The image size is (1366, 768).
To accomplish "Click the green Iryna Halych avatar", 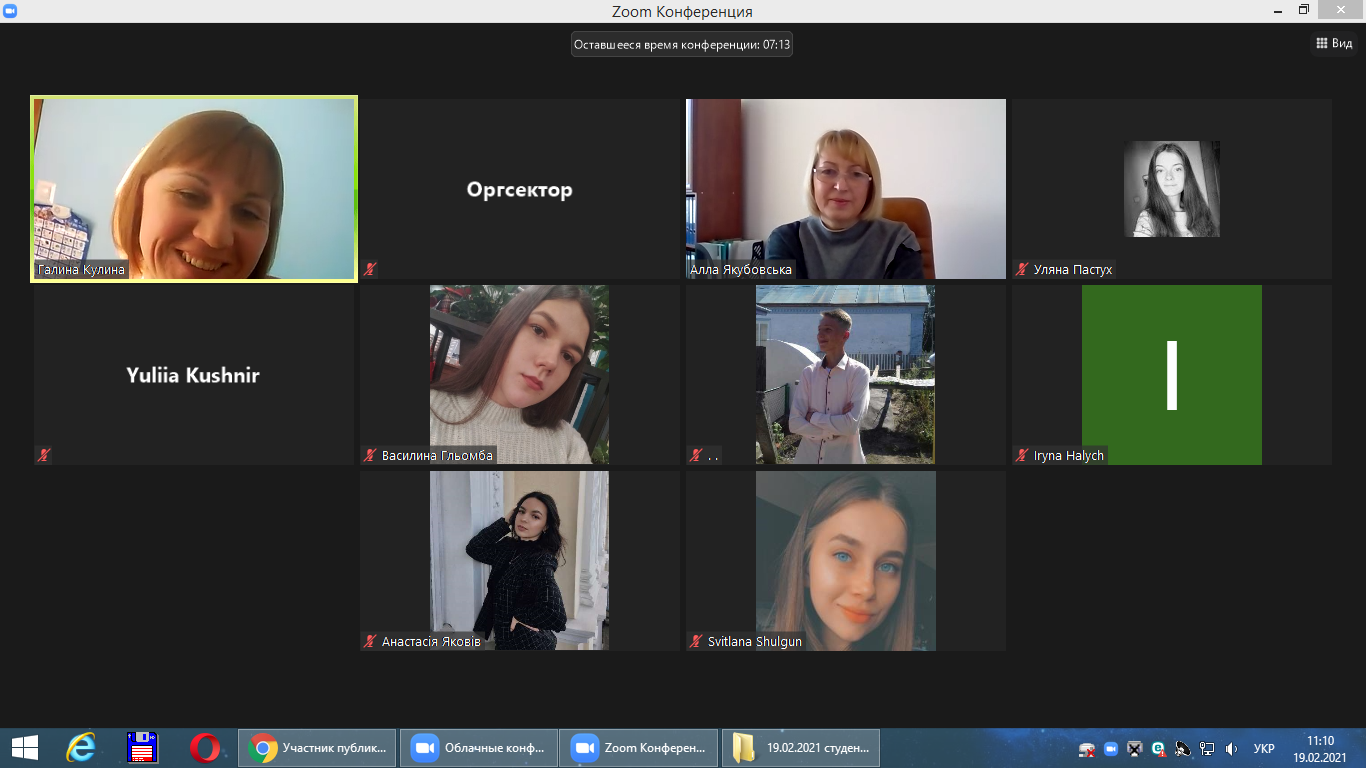I will coord(1172,375).
